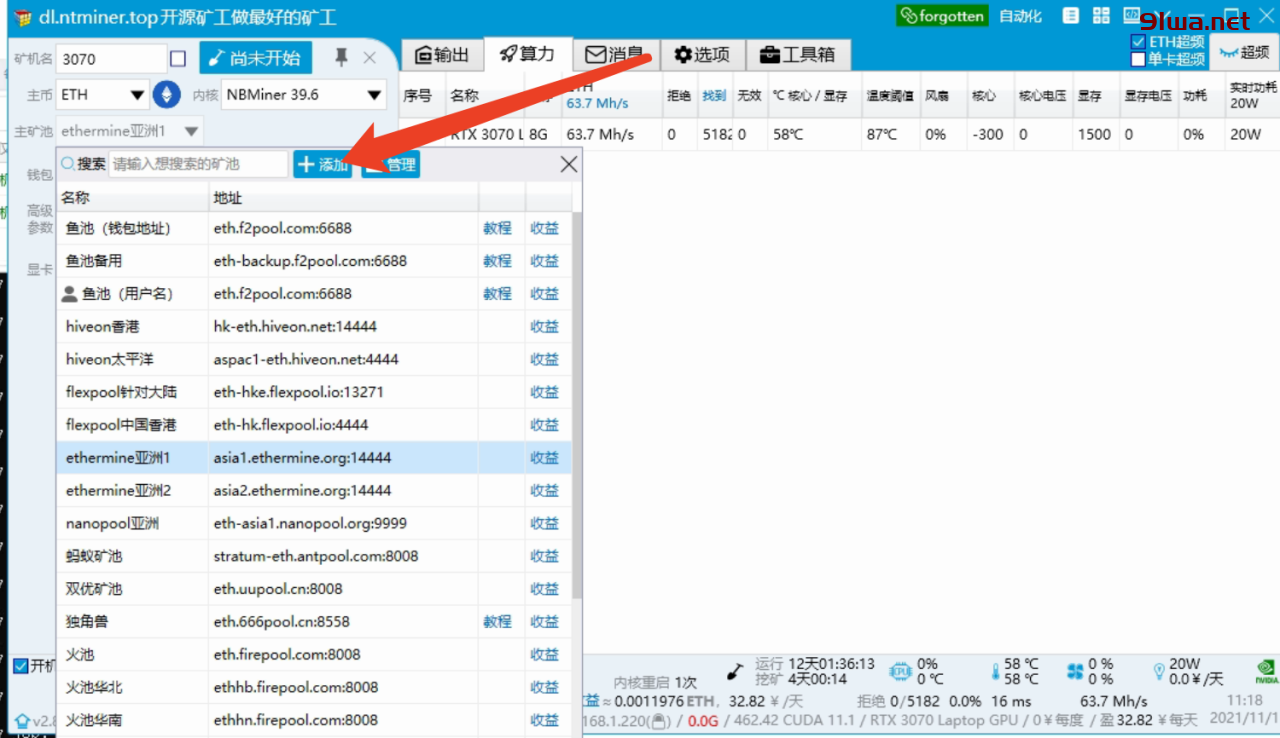Open 教程 link for 鱼池备用
This screenshot has height=738, width=1280.
click(x=497, y=261)
